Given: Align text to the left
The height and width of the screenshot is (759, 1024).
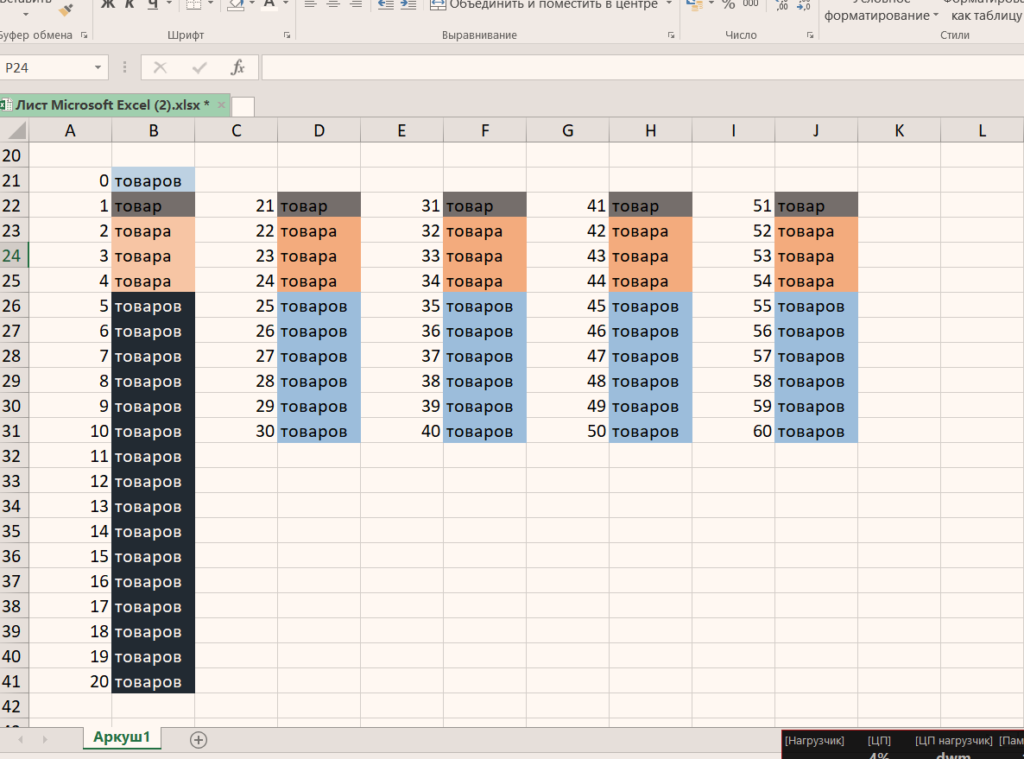Looking at the screenshot, I should click(310, 5).
